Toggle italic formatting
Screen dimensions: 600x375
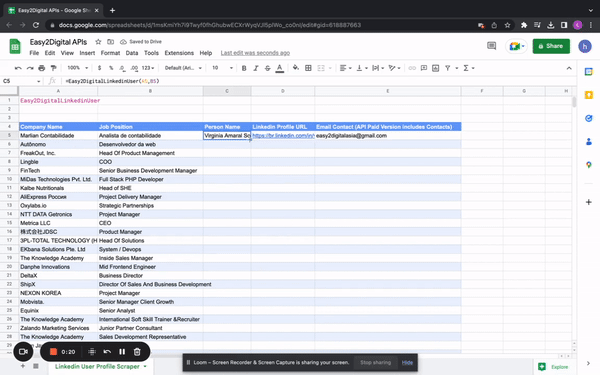point(256,68)
